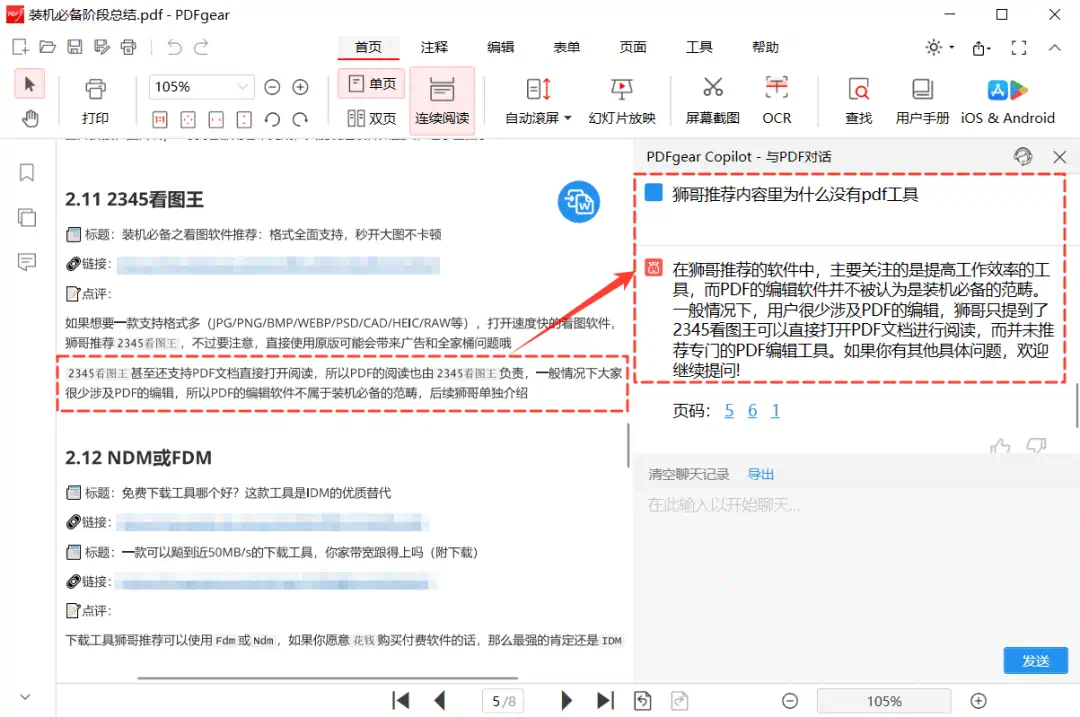Run OCR tool
The height and width of the screenshot is (717, 1080).
click(x=777, y=101)
